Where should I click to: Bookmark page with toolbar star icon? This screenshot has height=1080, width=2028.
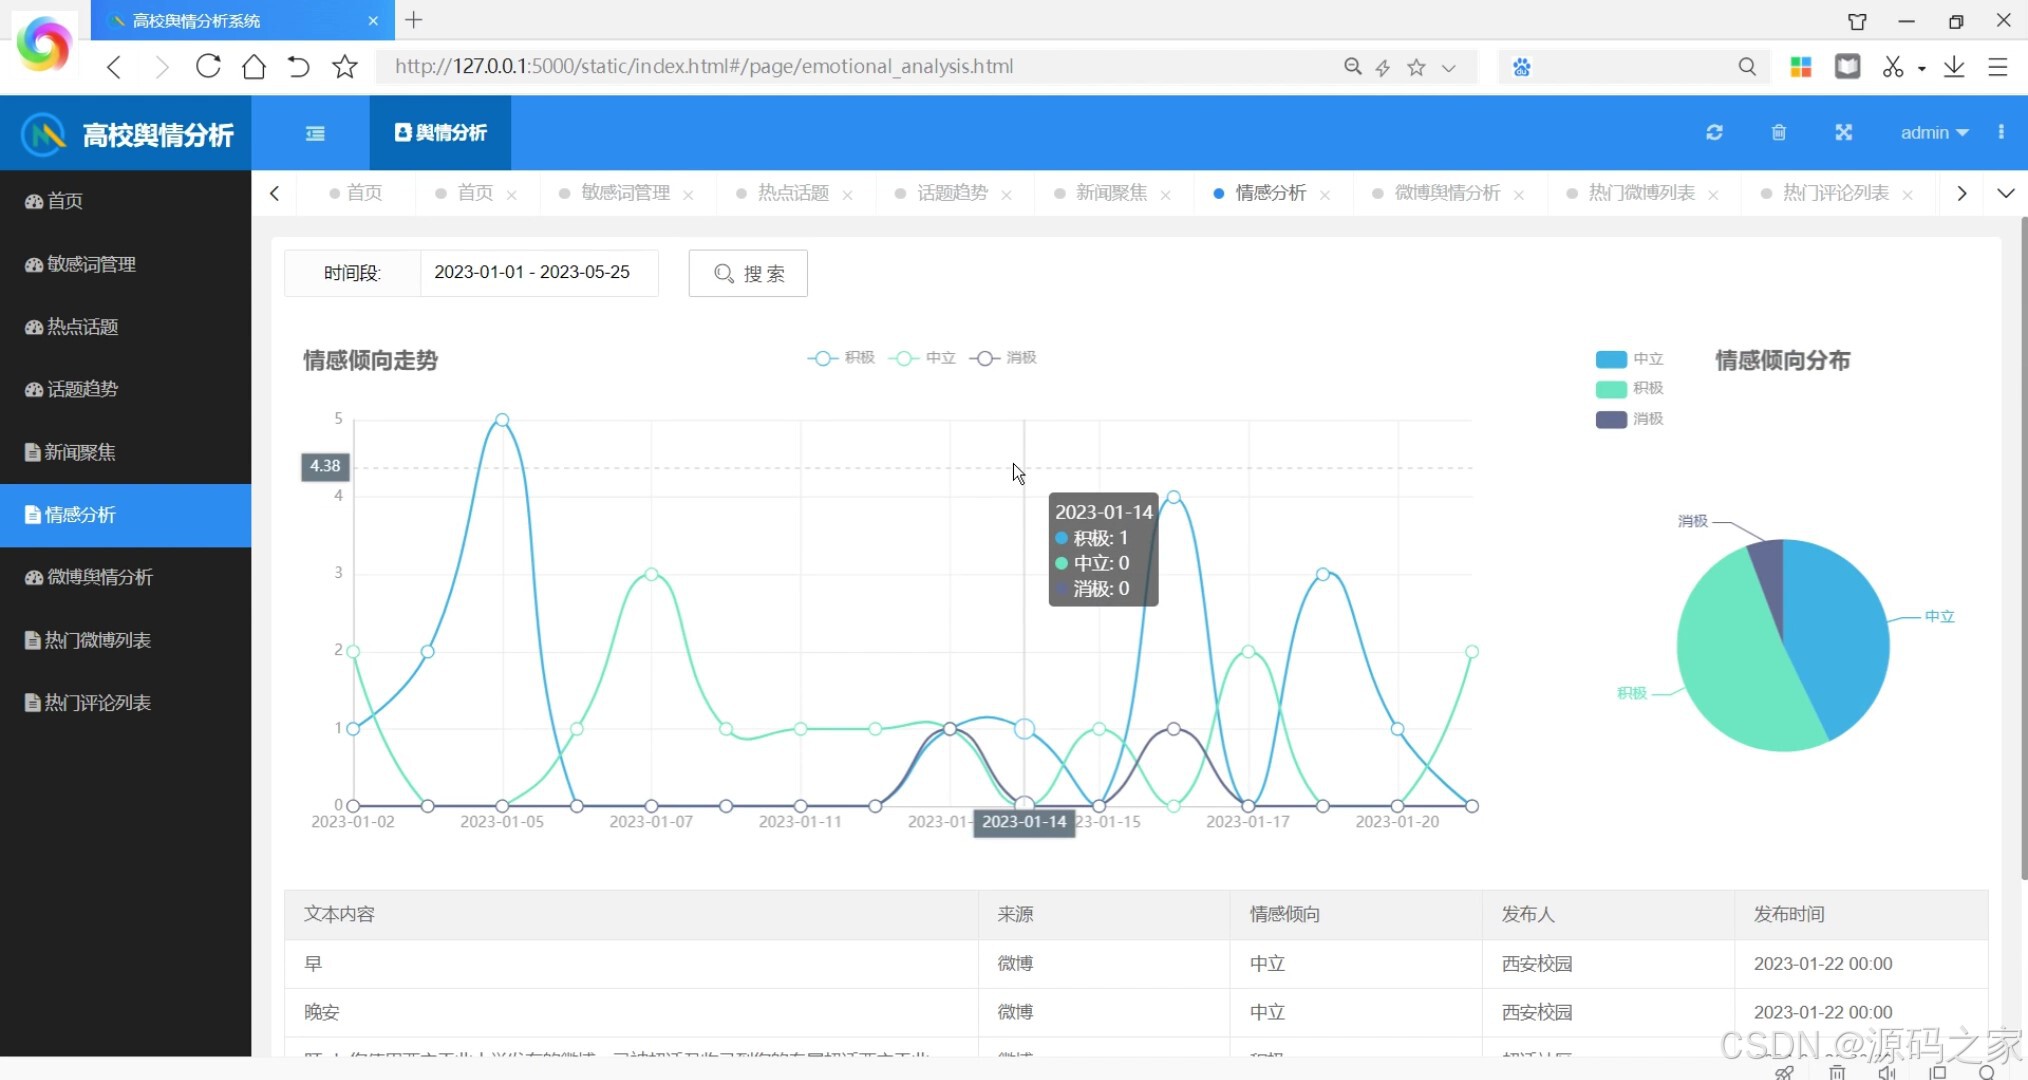pyautogui.click(x=345, y=67)
